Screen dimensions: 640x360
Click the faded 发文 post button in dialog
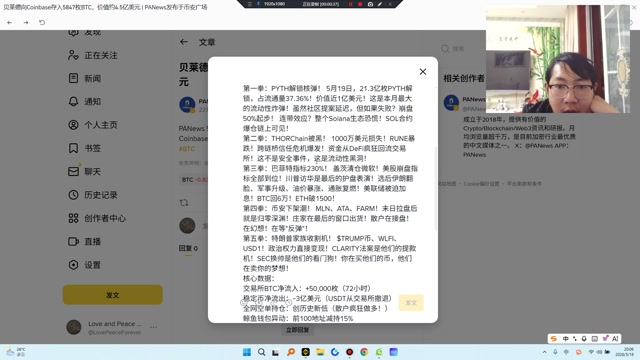coord(411,302)
